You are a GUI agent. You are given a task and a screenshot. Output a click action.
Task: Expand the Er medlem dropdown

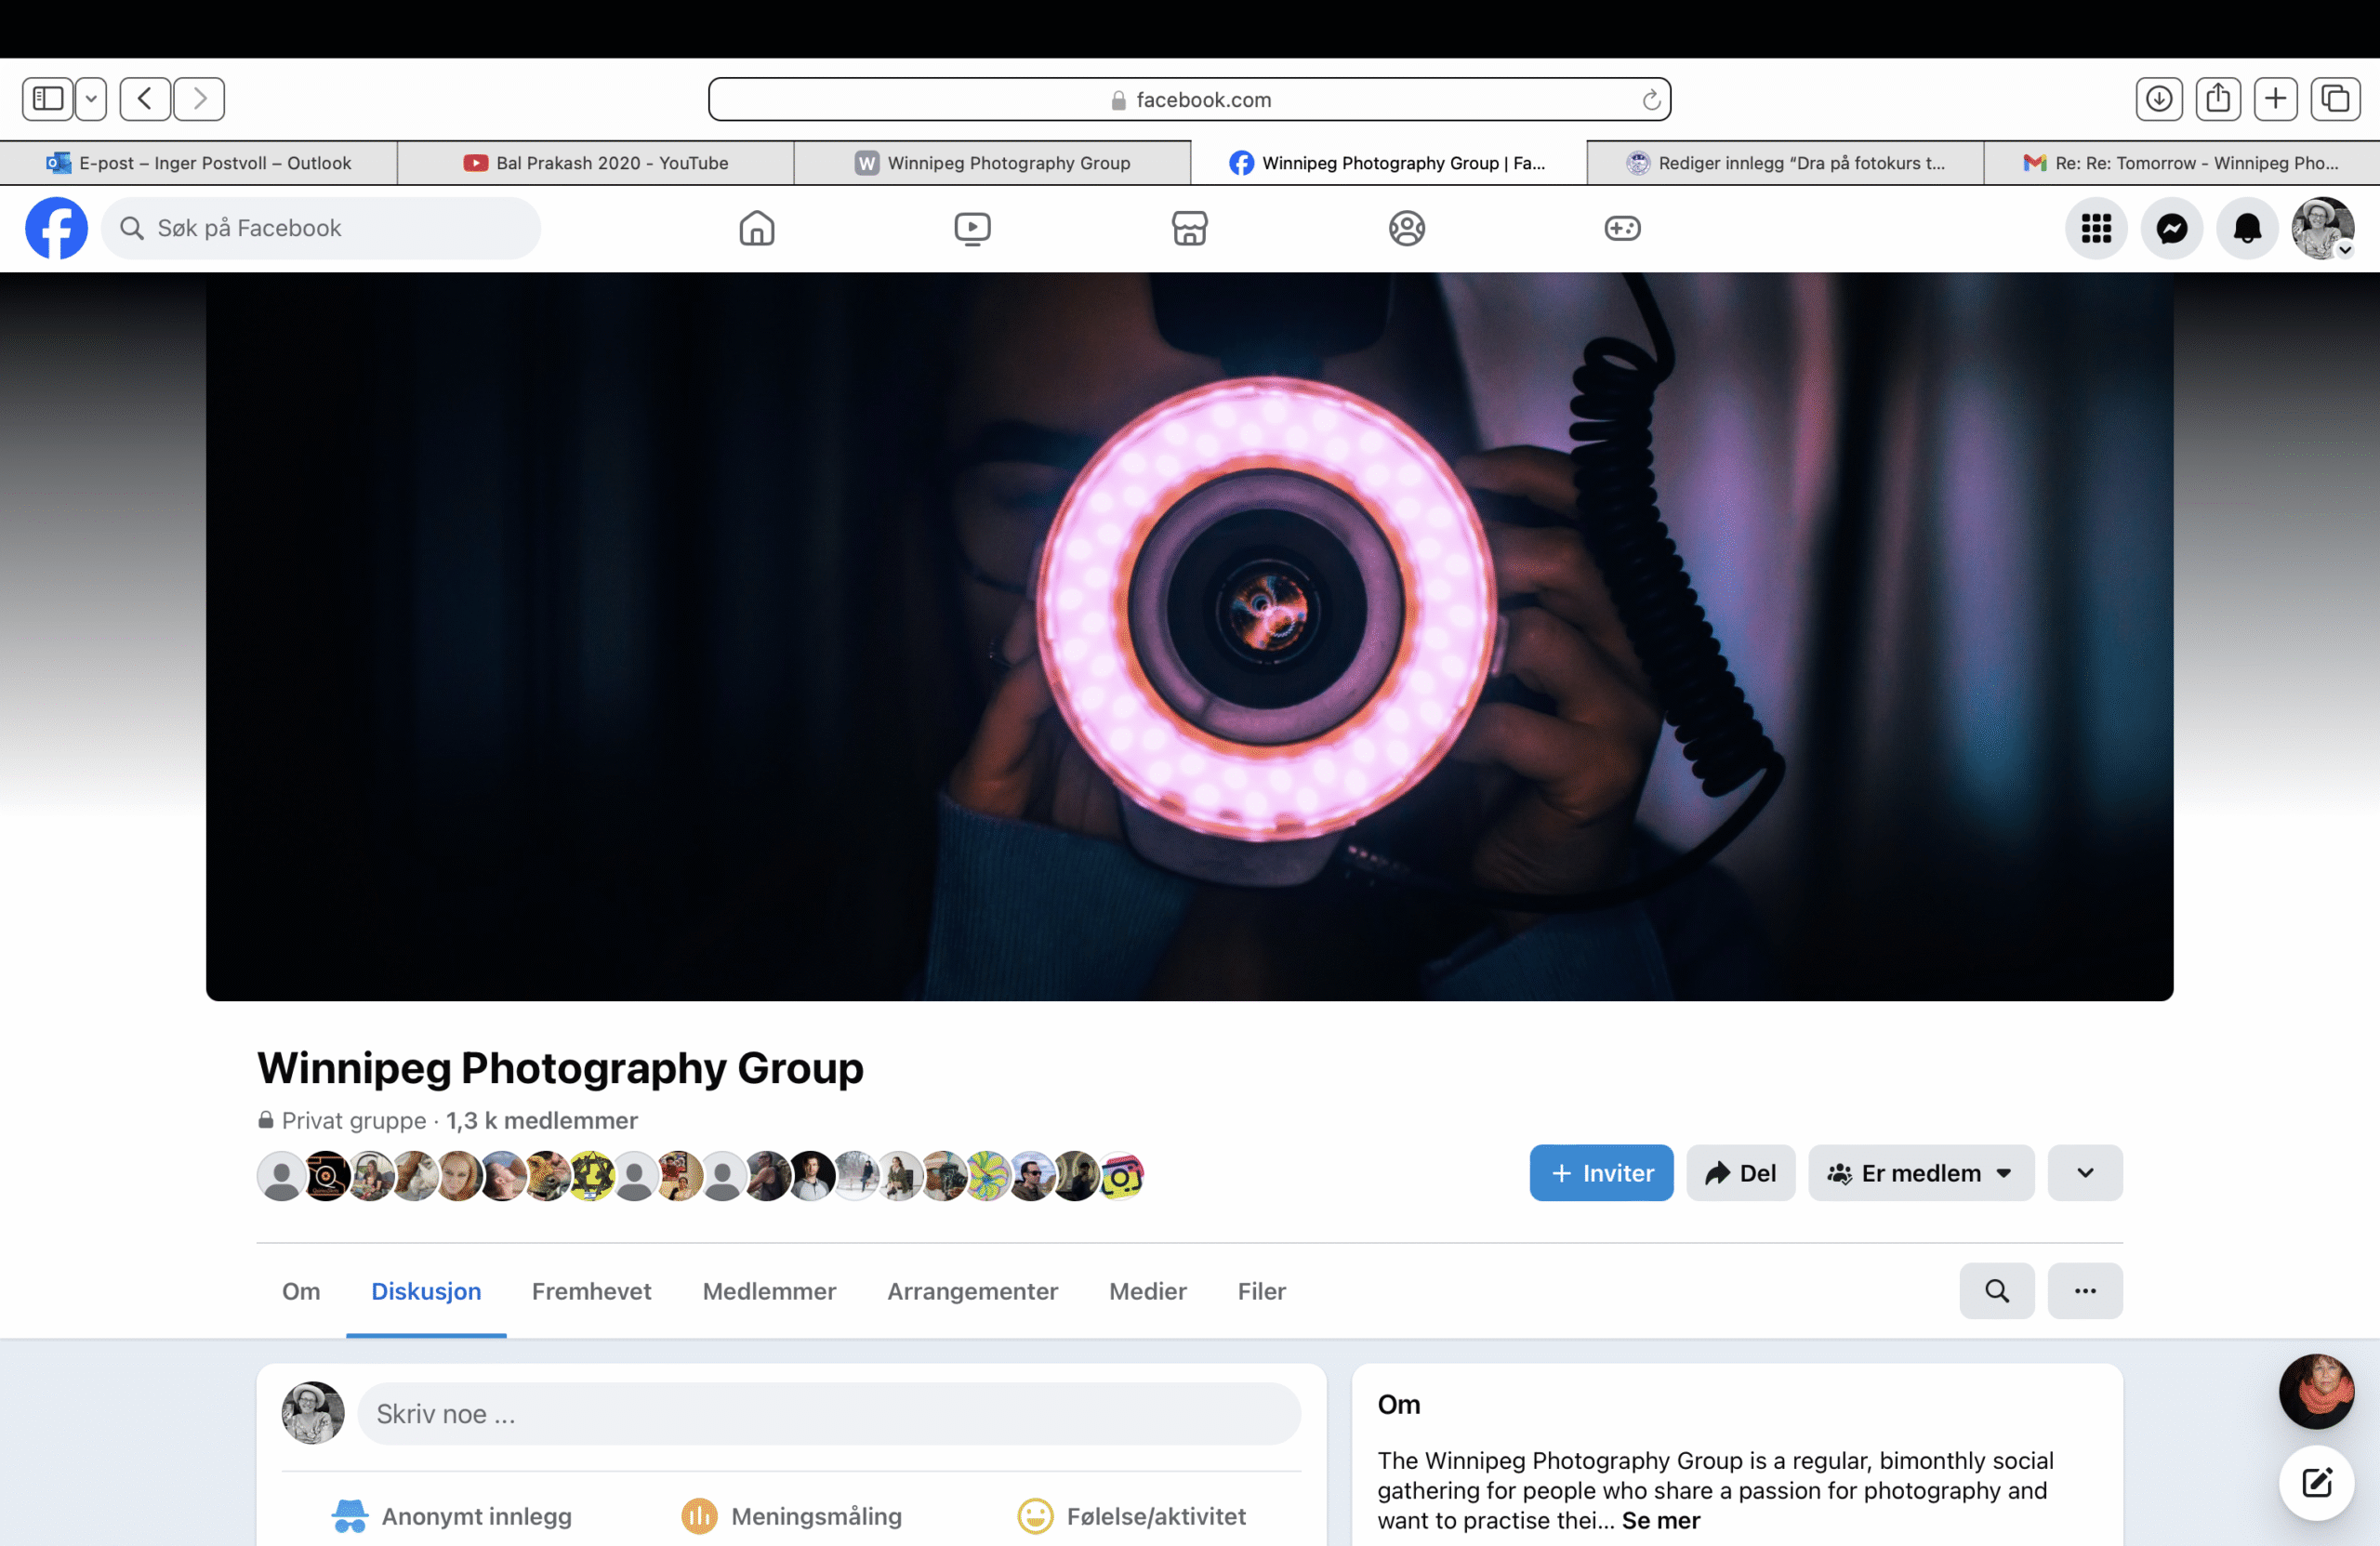[1920, 1173]
